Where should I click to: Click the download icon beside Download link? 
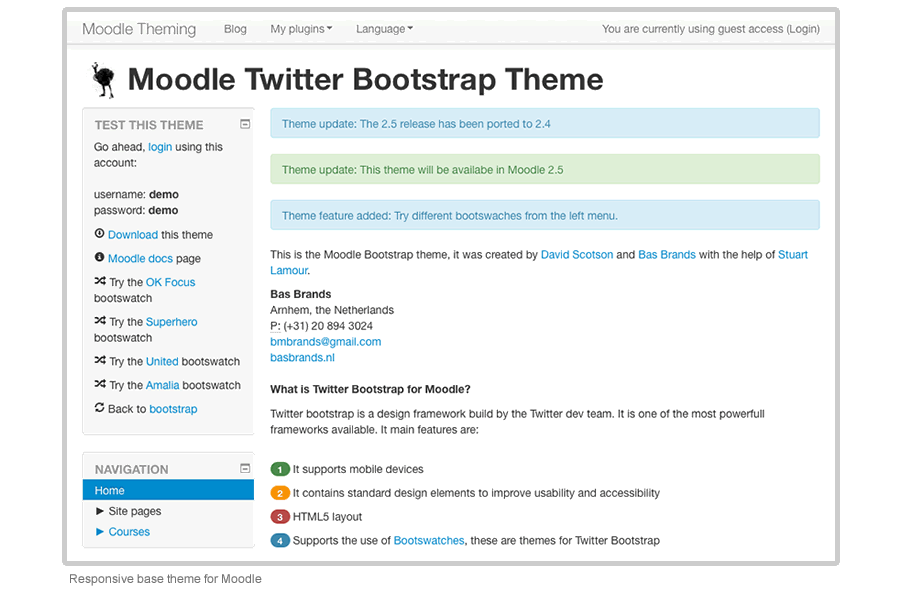[99, 234]
